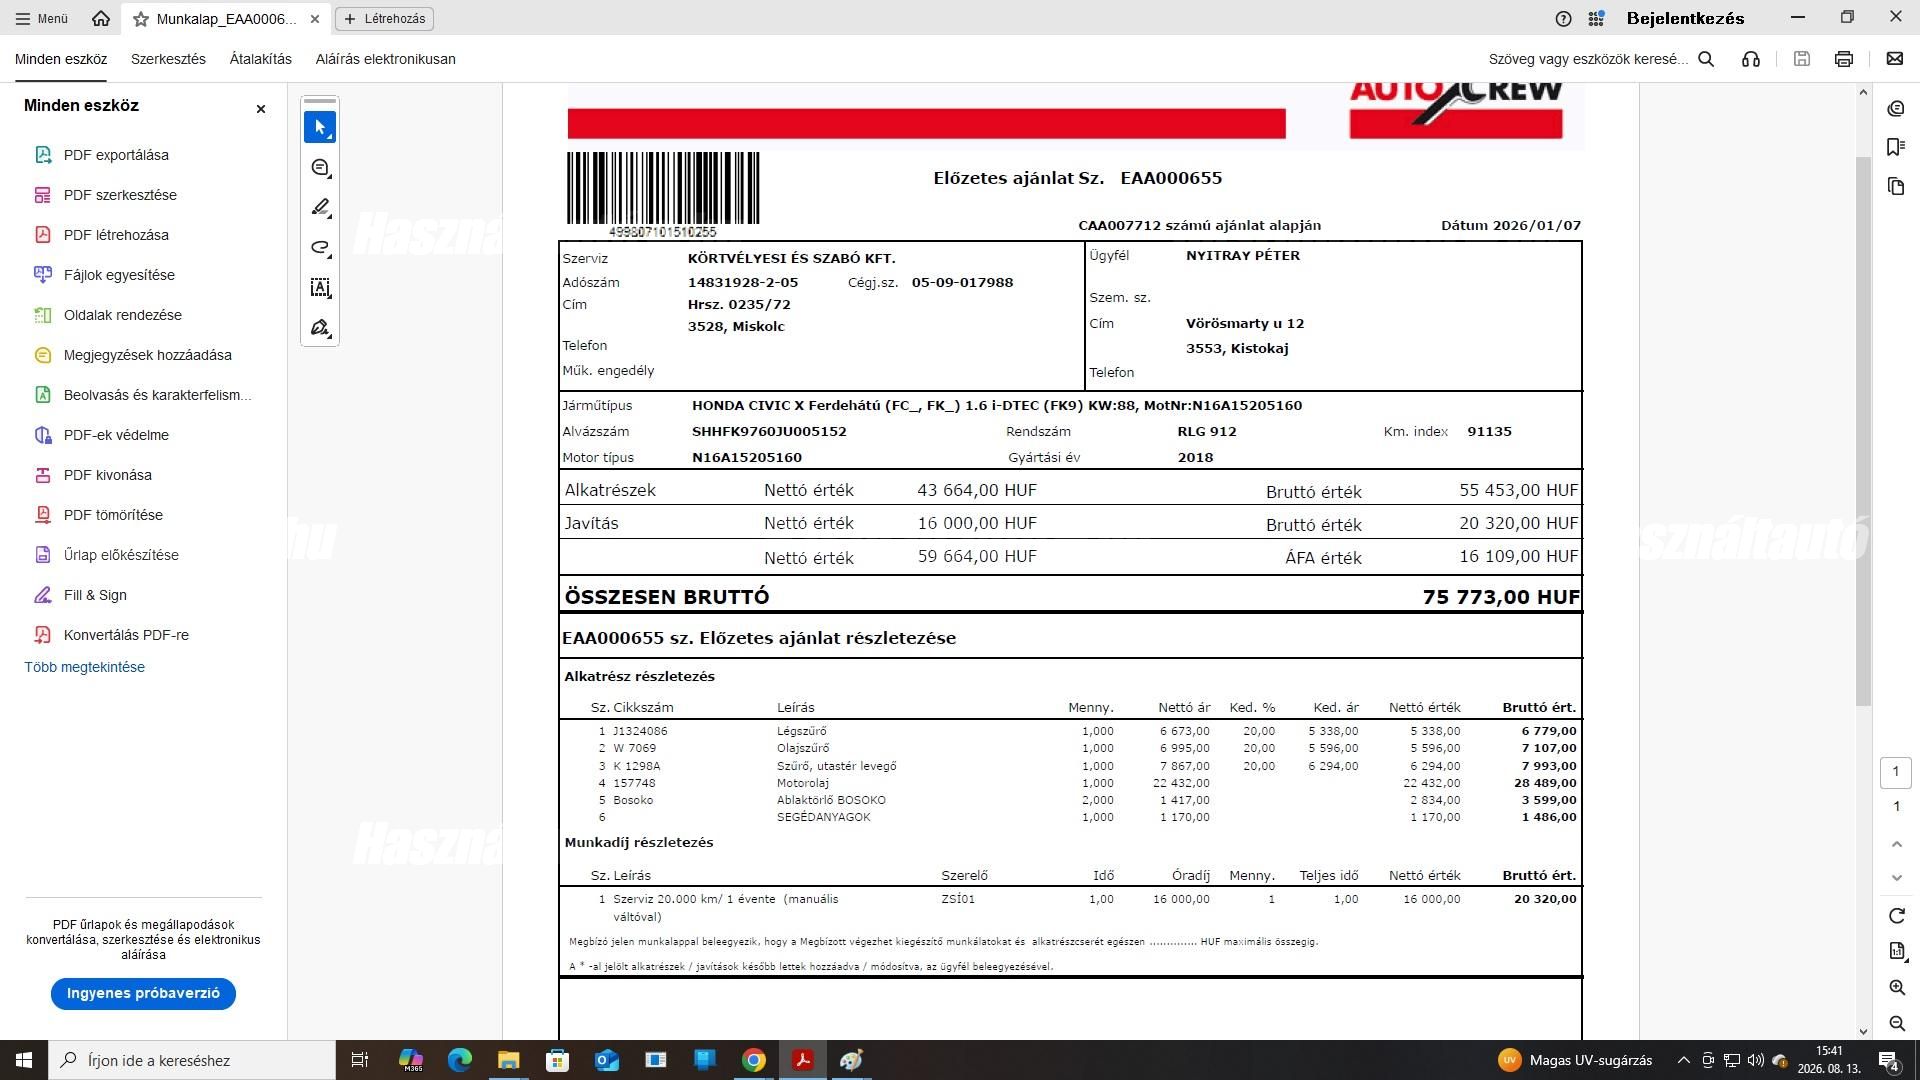Go to previous page arrow
The image size is (1920, 1080).
[1896, 844]
